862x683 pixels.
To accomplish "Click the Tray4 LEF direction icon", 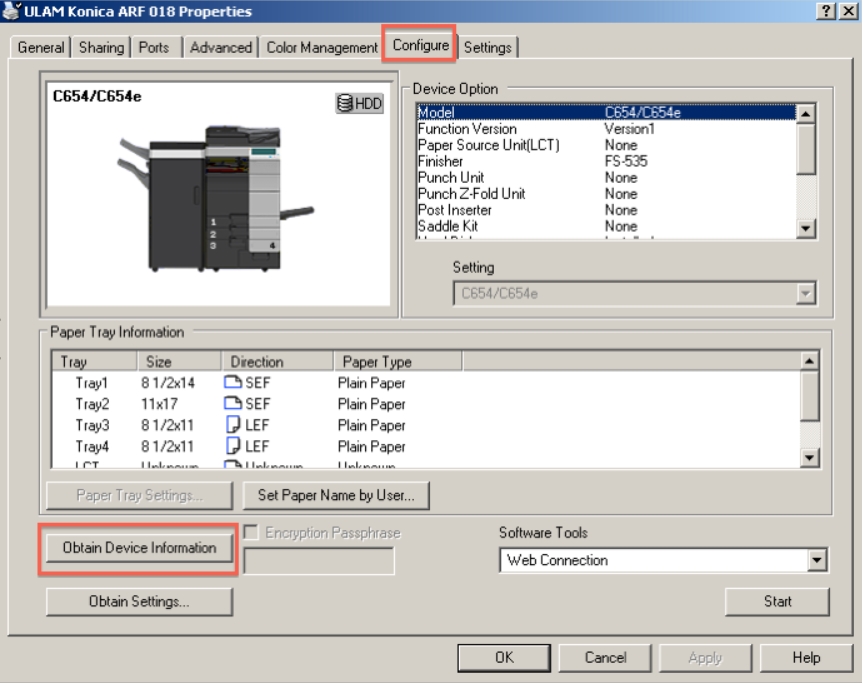I will (233, 446).
